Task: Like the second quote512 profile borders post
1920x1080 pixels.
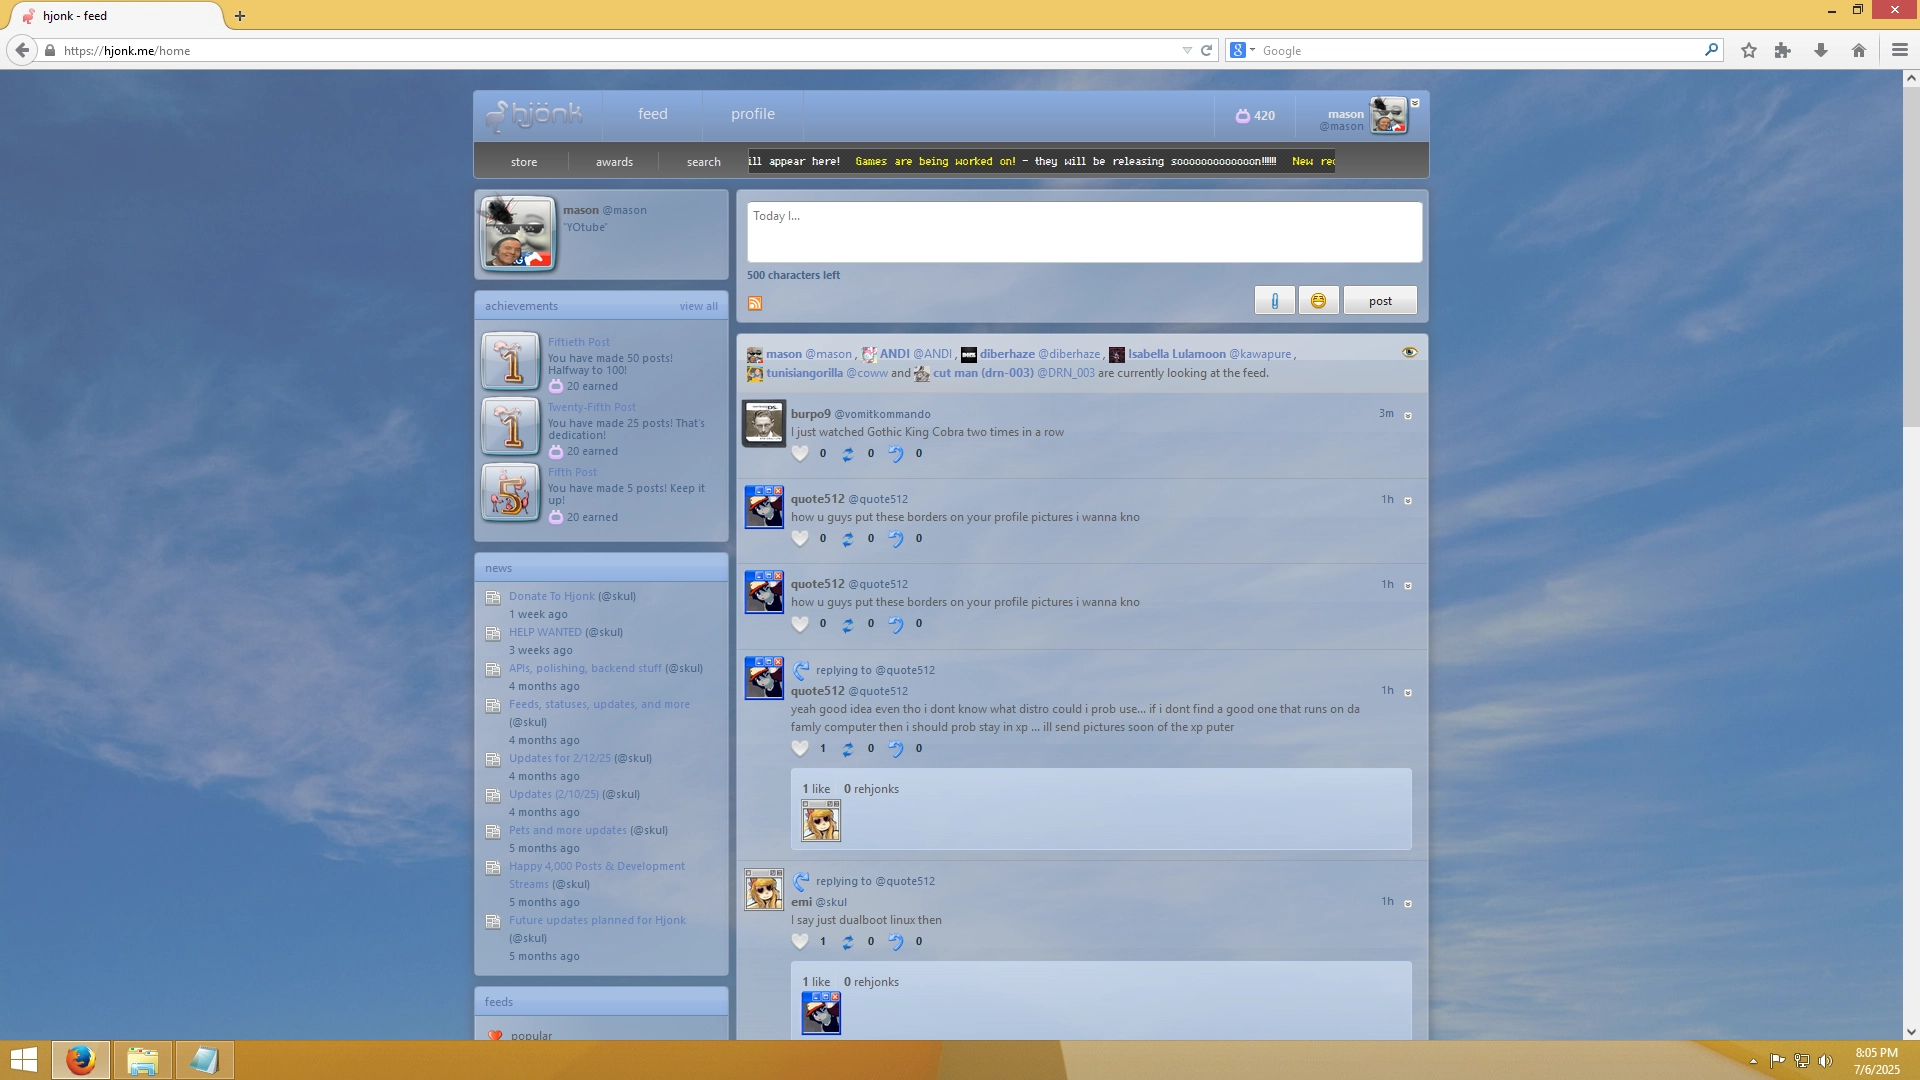Action: (799, 623)
